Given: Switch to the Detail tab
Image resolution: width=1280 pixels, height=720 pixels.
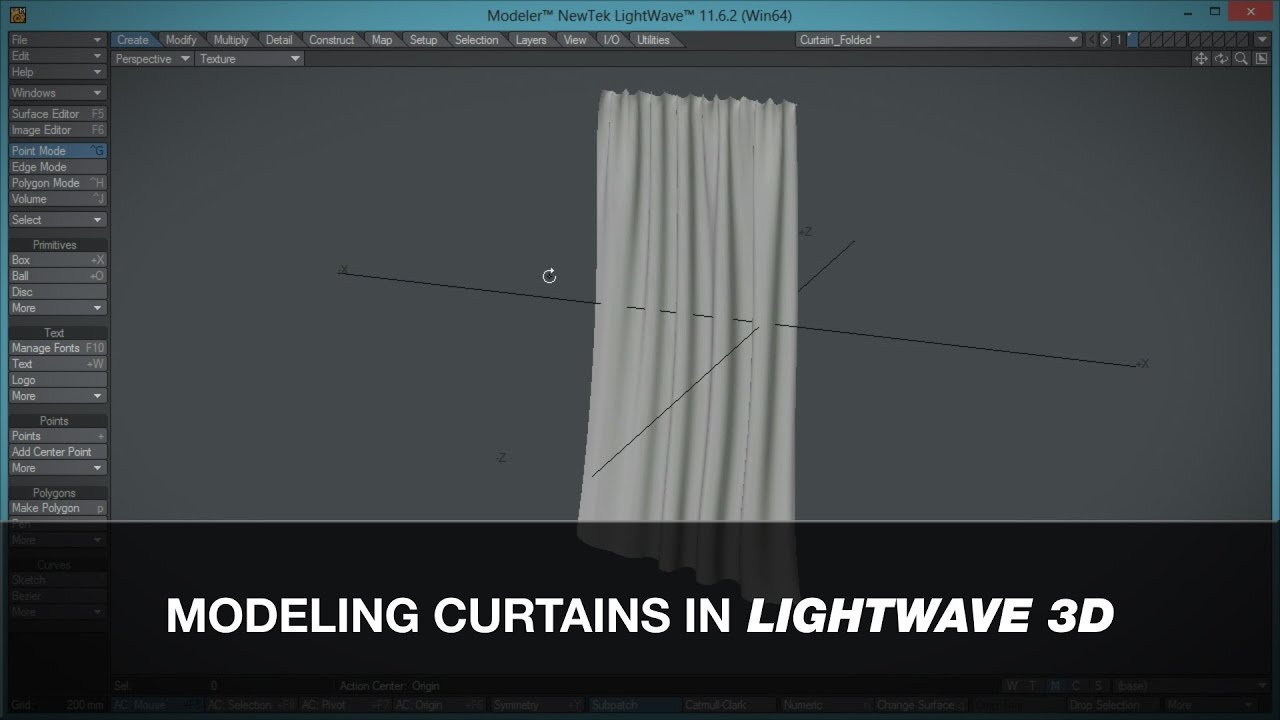Looking at the screenshot, I should point(279,40).
